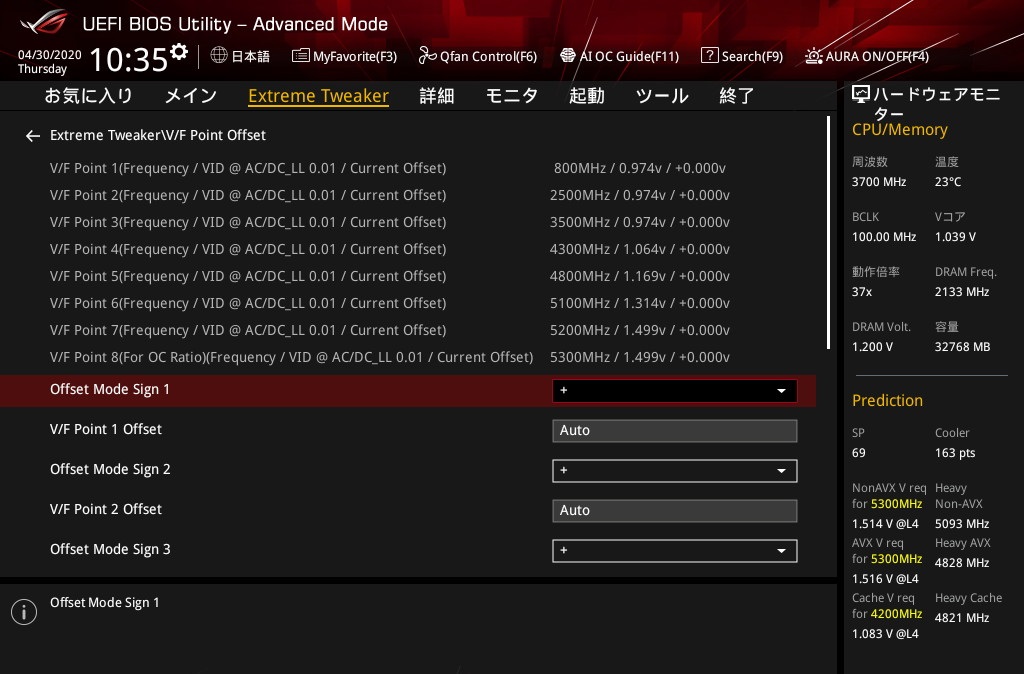Switch to お気に入り tab
This screenshot has height=674, width=1024.
point(88,96)
